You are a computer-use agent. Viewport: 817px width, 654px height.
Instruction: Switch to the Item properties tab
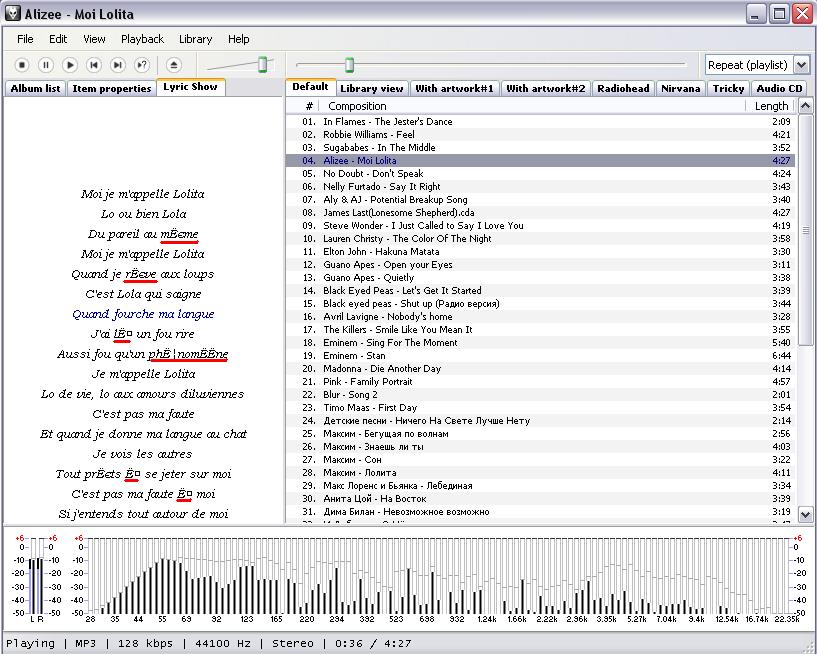pyautogui.click(x=111, y=88)
